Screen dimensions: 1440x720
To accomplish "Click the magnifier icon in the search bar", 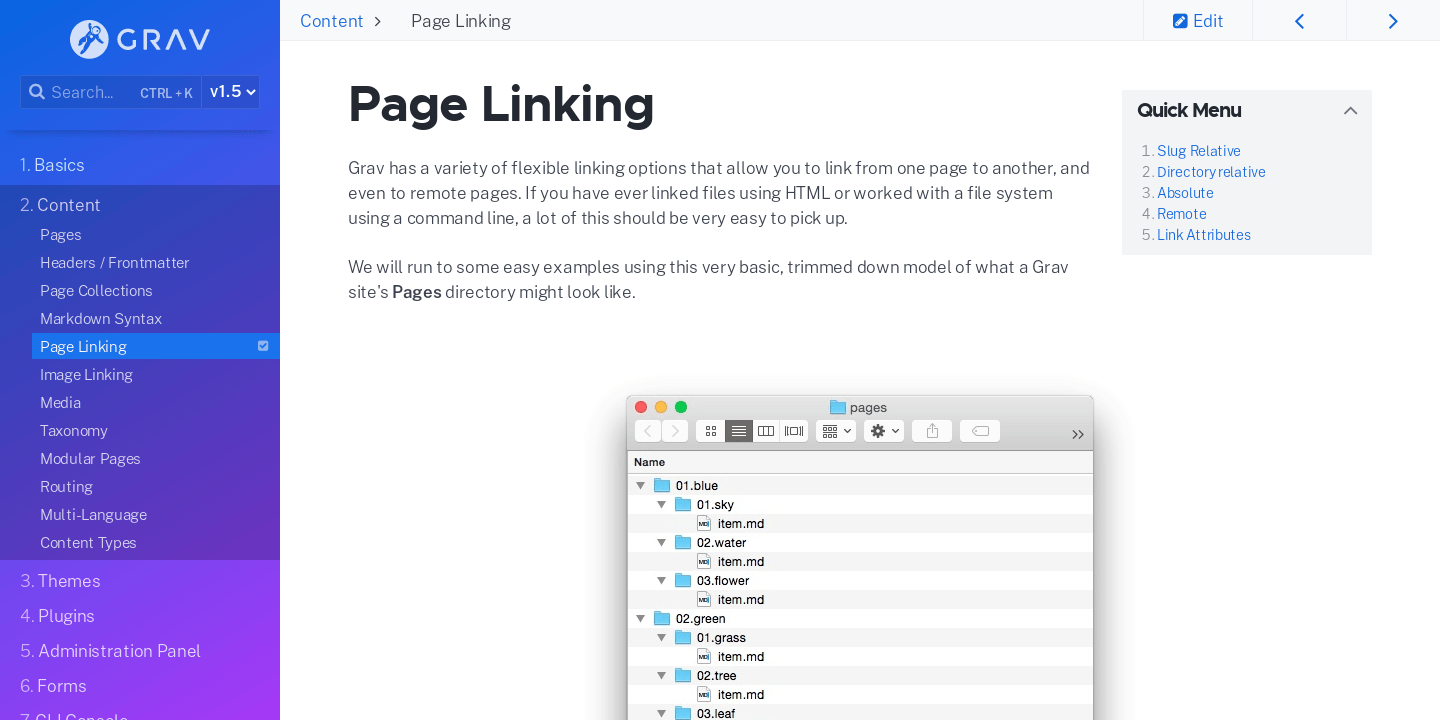I will 37,91.
